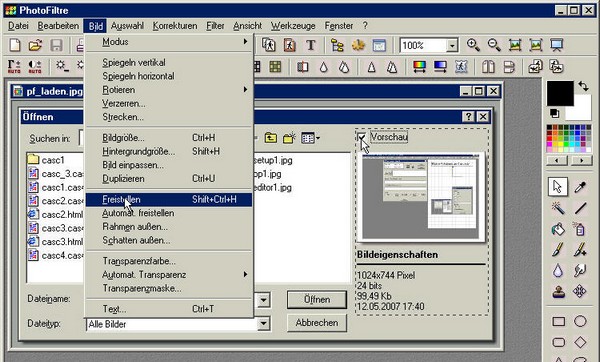Select the Fill bucket tool
The width and height of the screenshot is (600, 362).
(x=558, y=229)
